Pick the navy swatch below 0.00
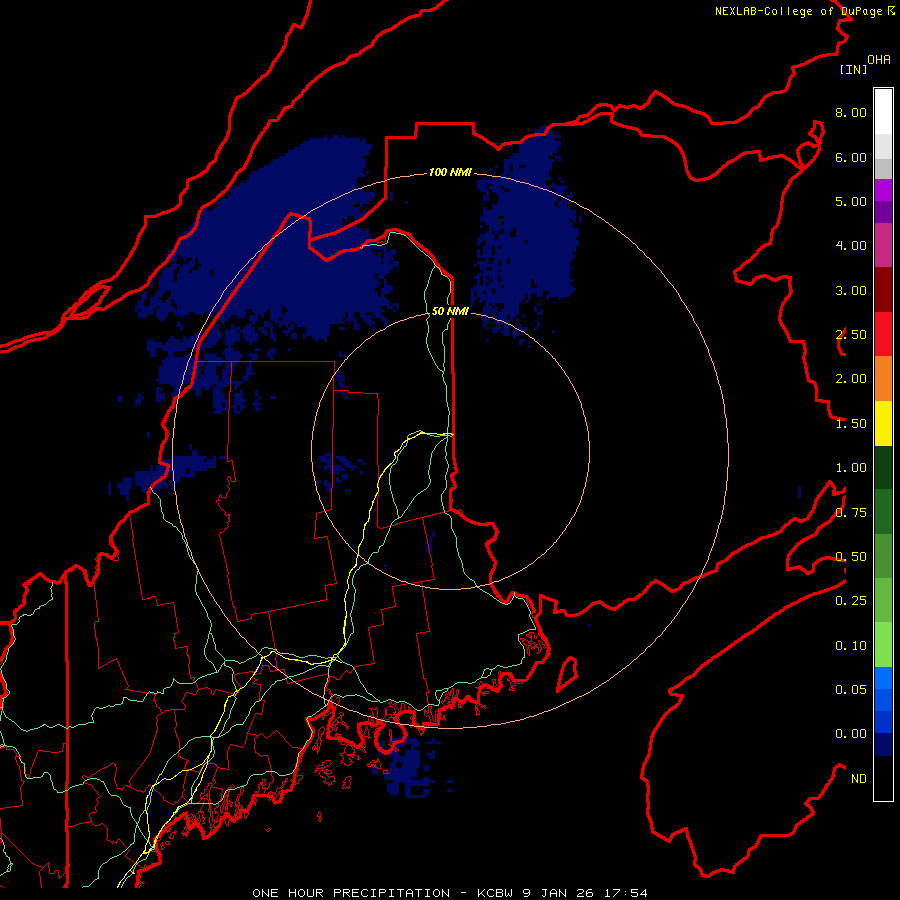Image resolution: width=900 pixels, height=900 pixels. [883, 744]
